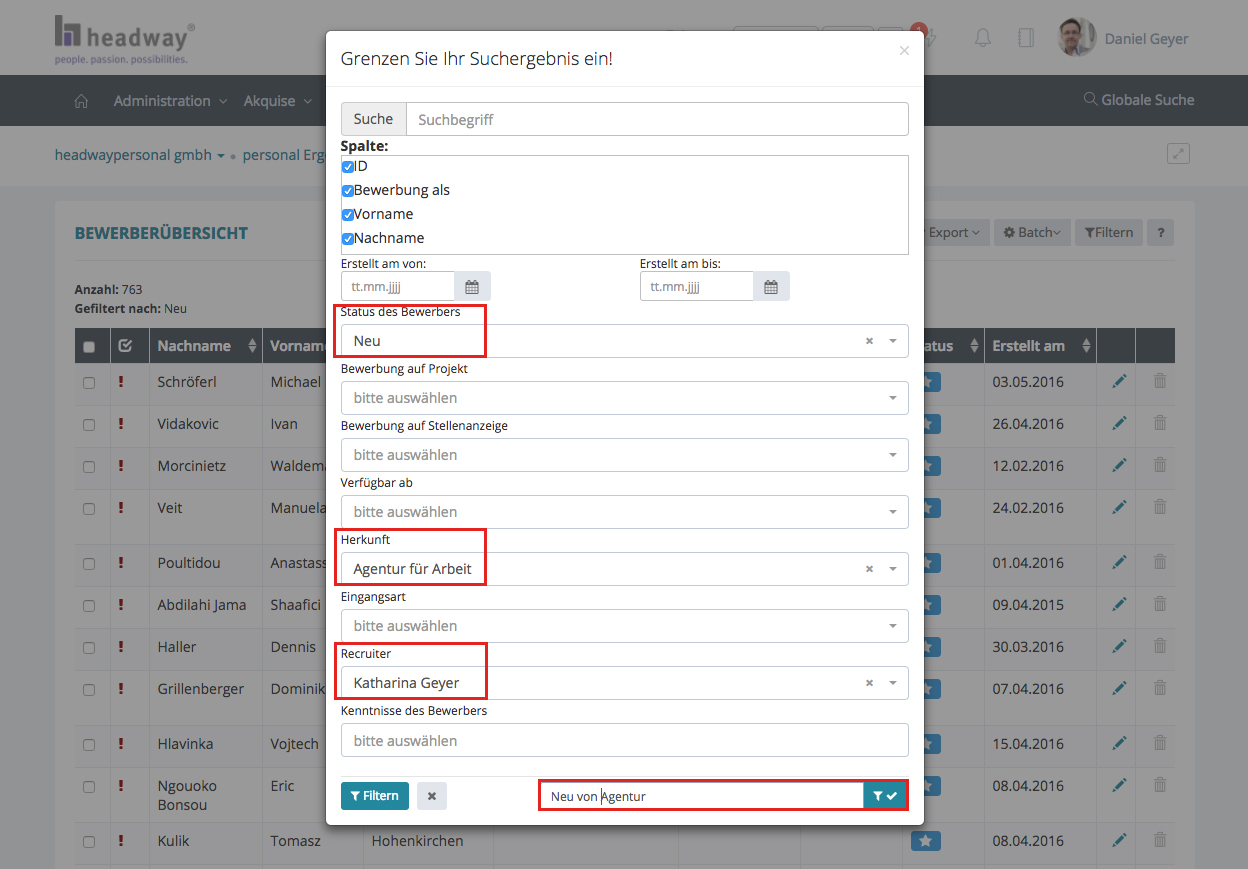Click the Suchbegriff search input field
The width and height of the screenshot is (1248, 869).
[656, 119]
